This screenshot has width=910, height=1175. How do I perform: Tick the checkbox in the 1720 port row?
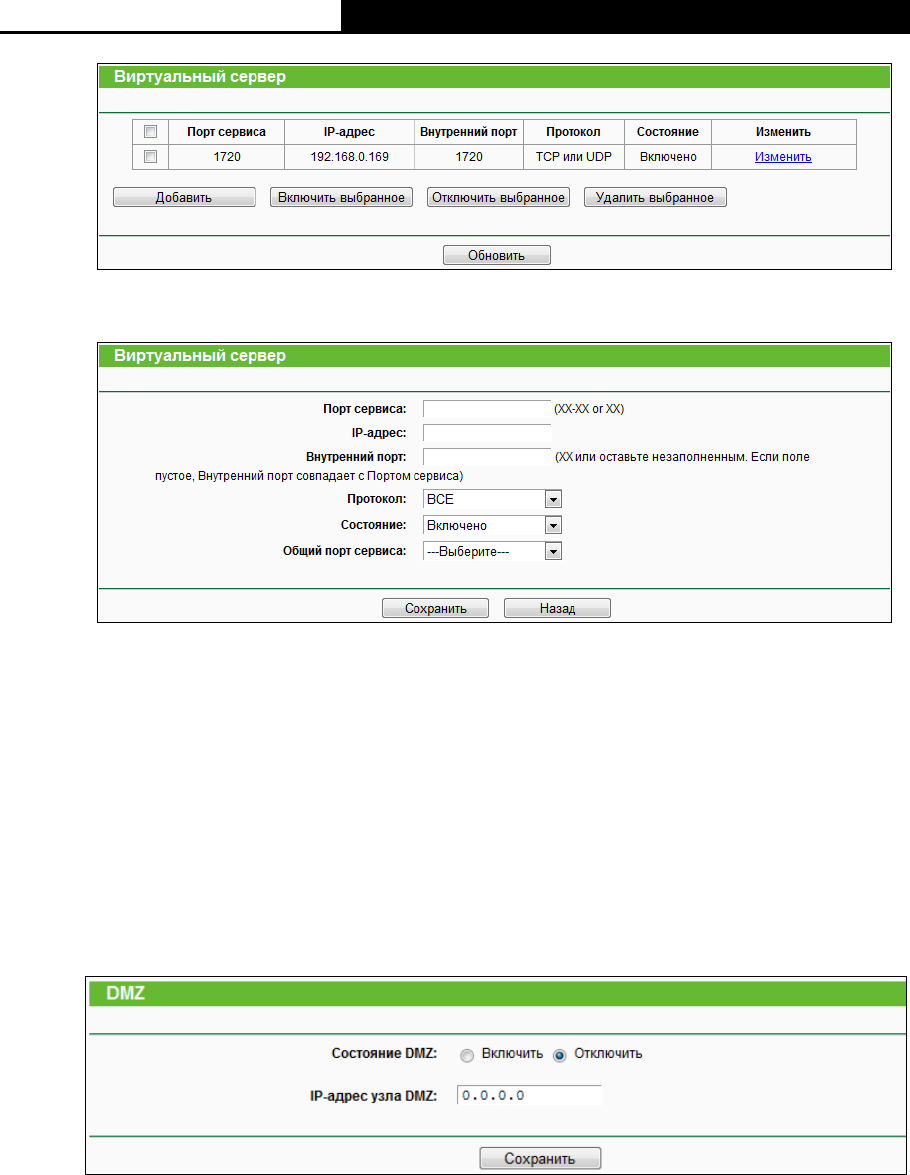[x=151, y=157]
